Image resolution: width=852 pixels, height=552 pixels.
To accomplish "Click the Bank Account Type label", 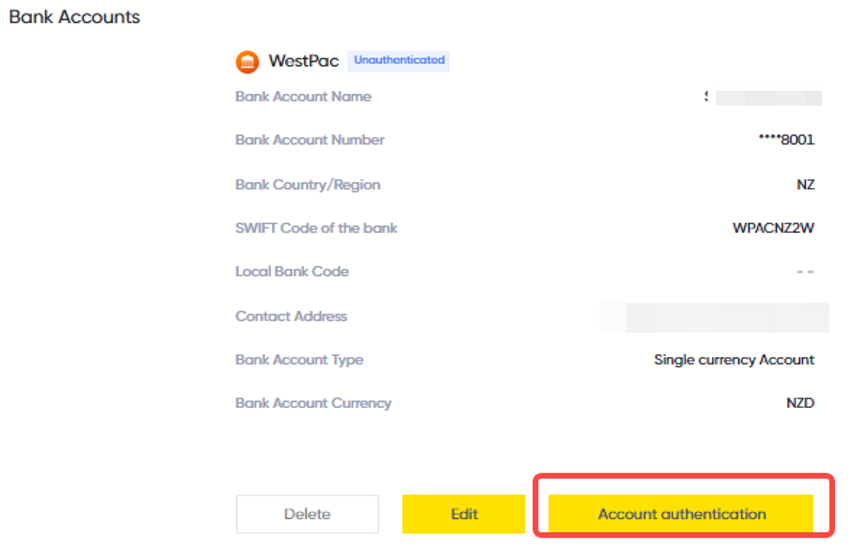I will tap(299, 360).
